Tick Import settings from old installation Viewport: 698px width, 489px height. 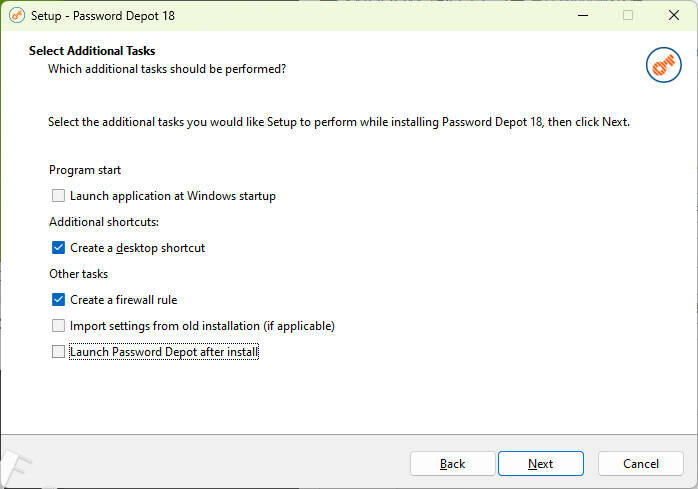tap(59, 326)
